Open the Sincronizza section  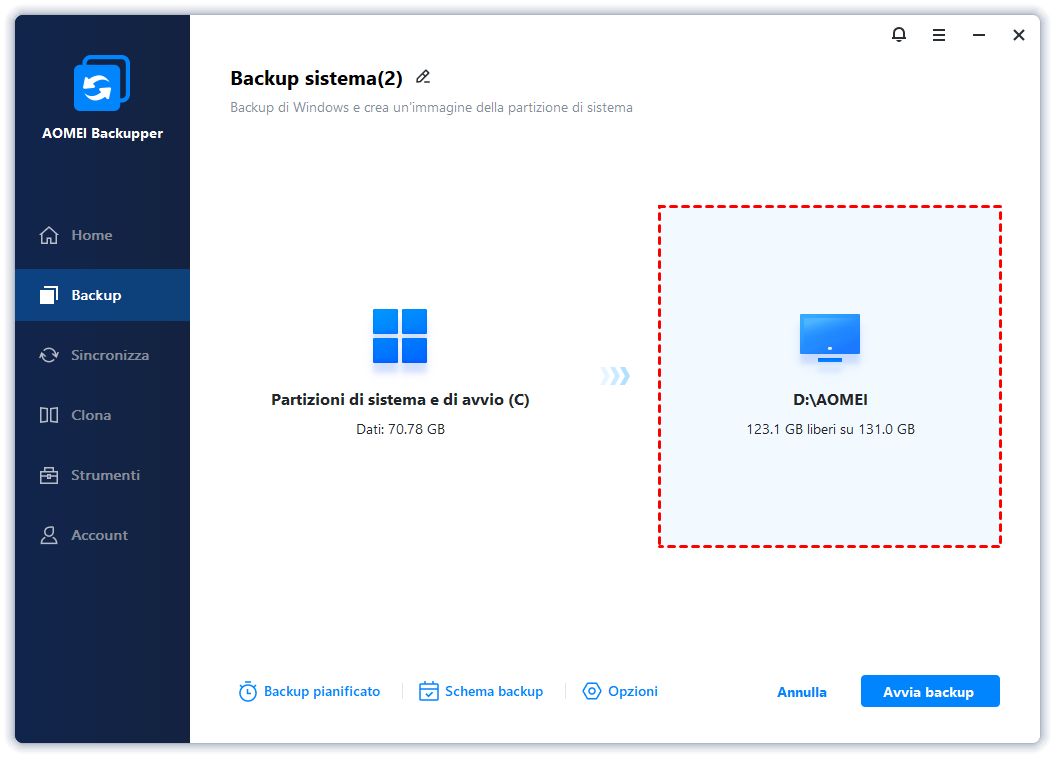pos(109,355)
